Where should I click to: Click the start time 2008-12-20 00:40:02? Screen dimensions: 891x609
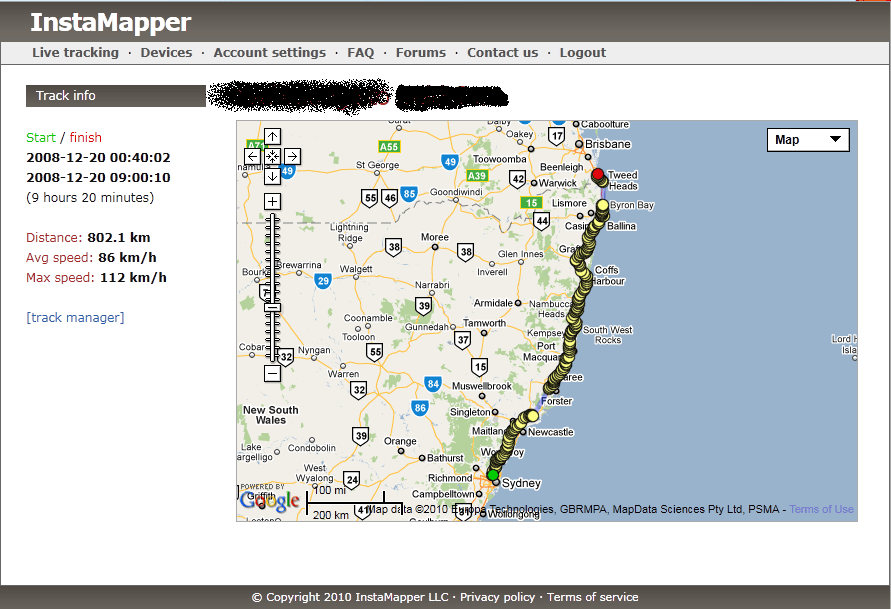tap(98, 157)
